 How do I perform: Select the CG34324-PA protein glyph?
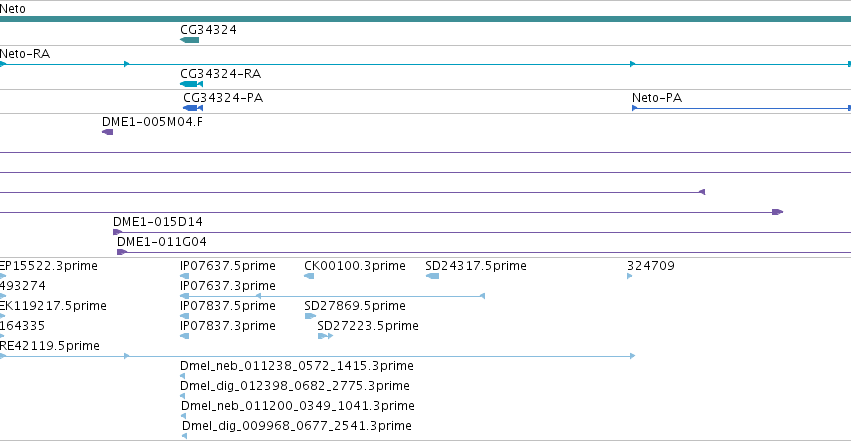193,108
